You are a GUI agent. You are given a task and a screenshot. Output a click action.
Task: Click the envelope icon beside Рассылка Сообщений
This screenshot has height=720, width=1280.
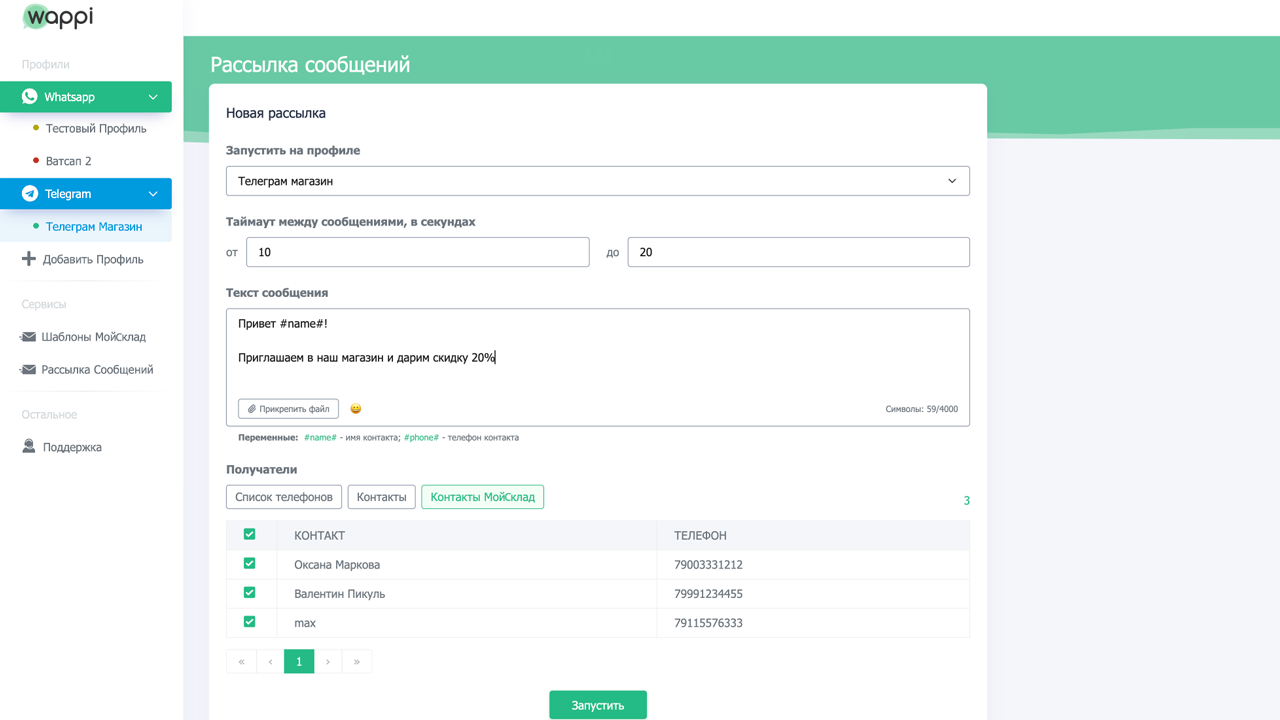28,370
